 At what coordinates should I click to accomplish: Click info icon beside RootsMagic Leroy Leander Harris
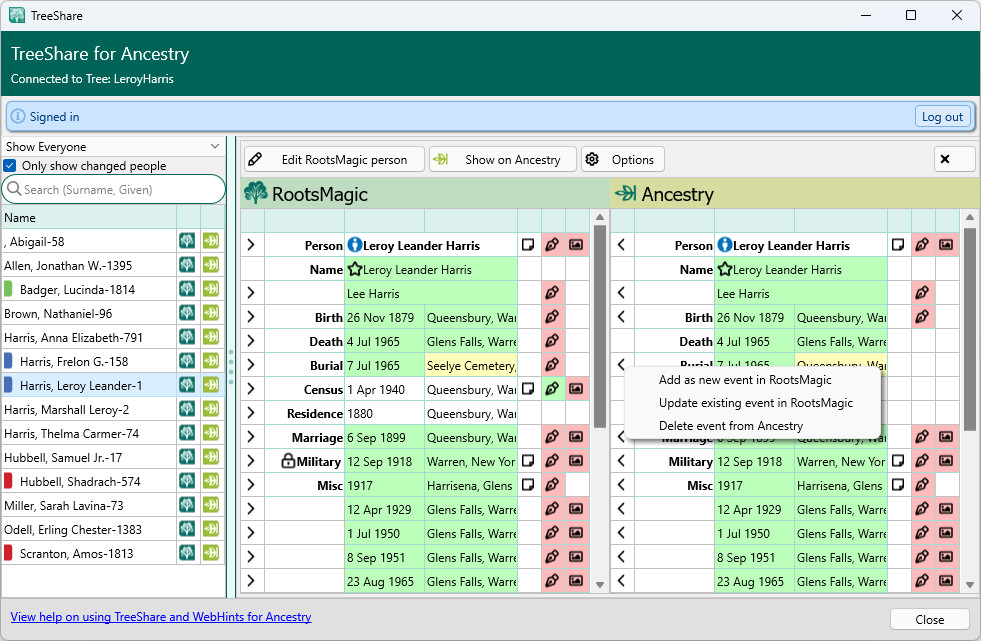coord(355,245)
